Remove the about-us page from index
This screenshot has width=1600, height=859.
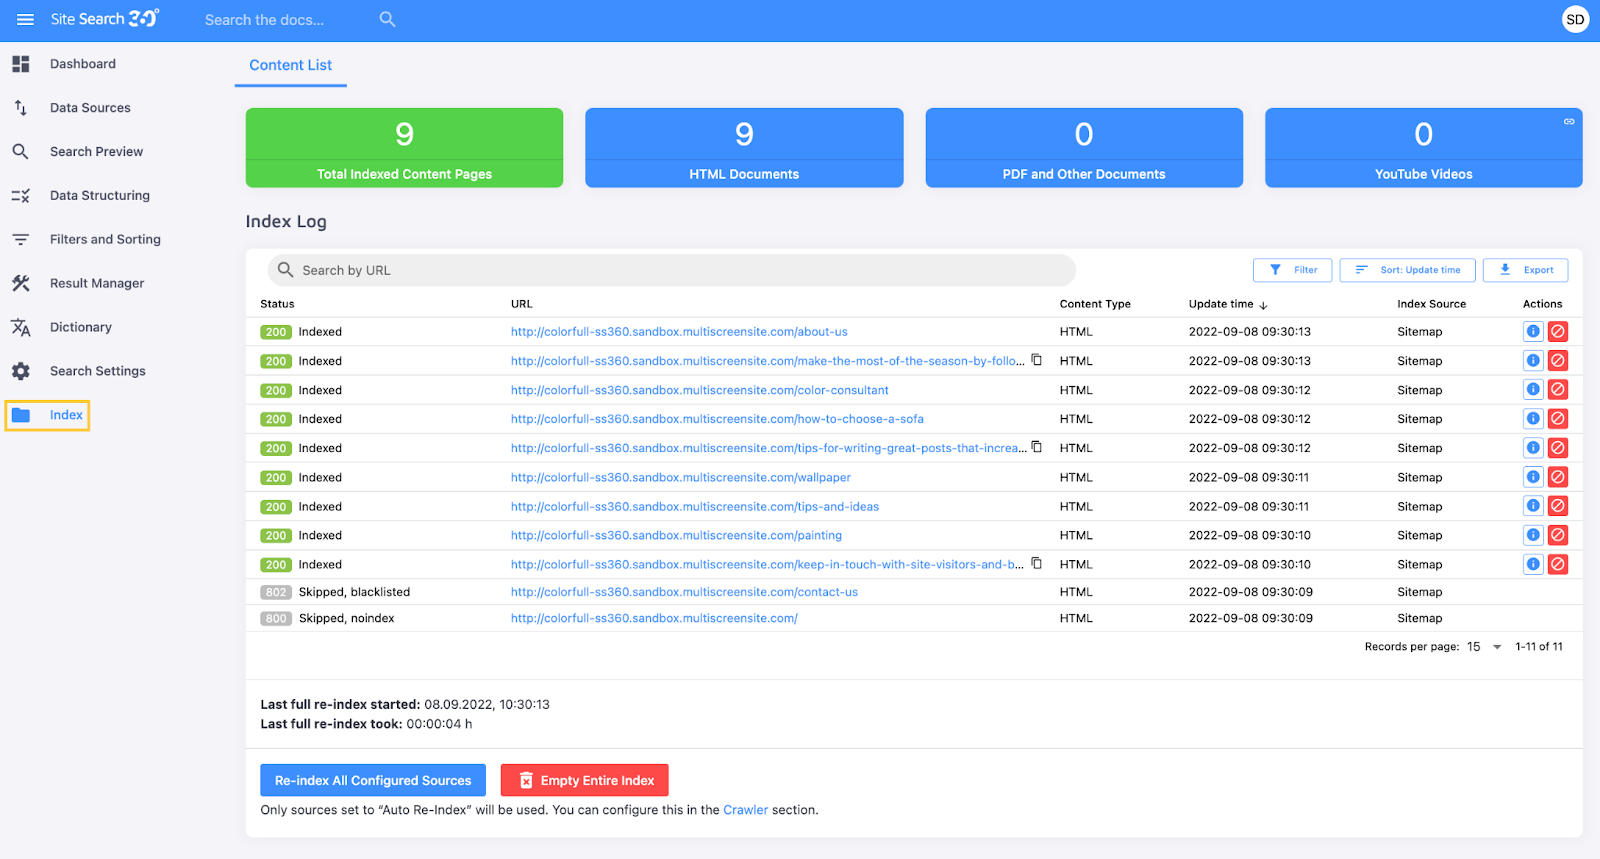coord(1558,331)
